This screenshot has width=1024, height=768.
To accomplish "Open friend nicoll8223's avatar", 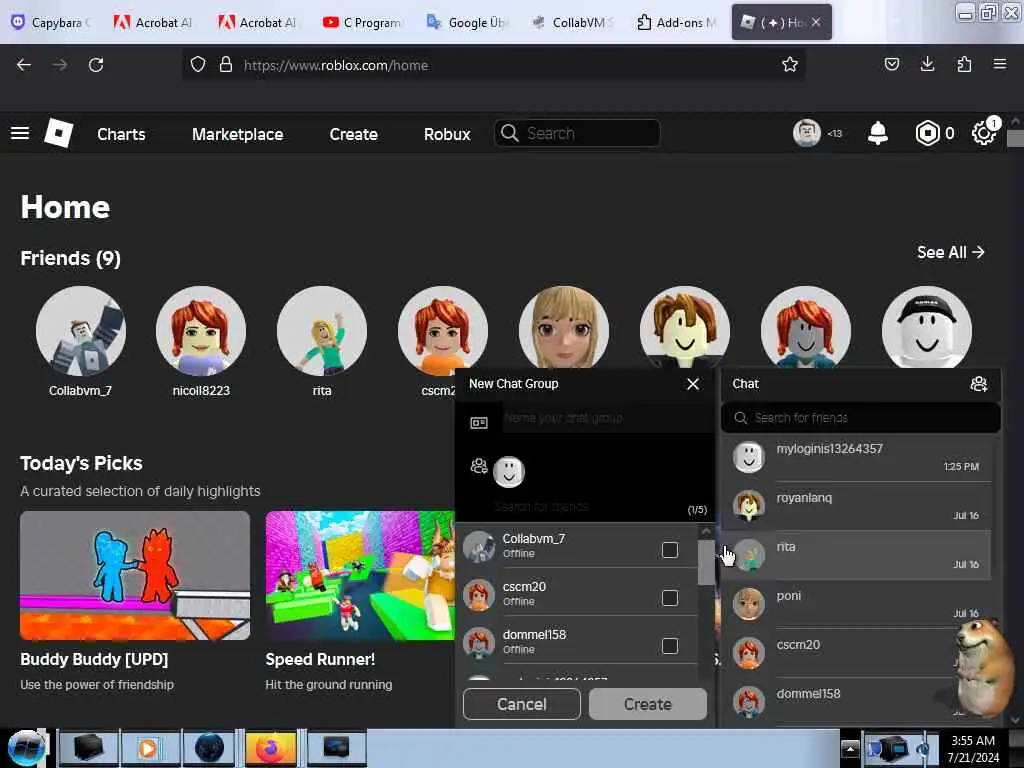I will 201,330.
